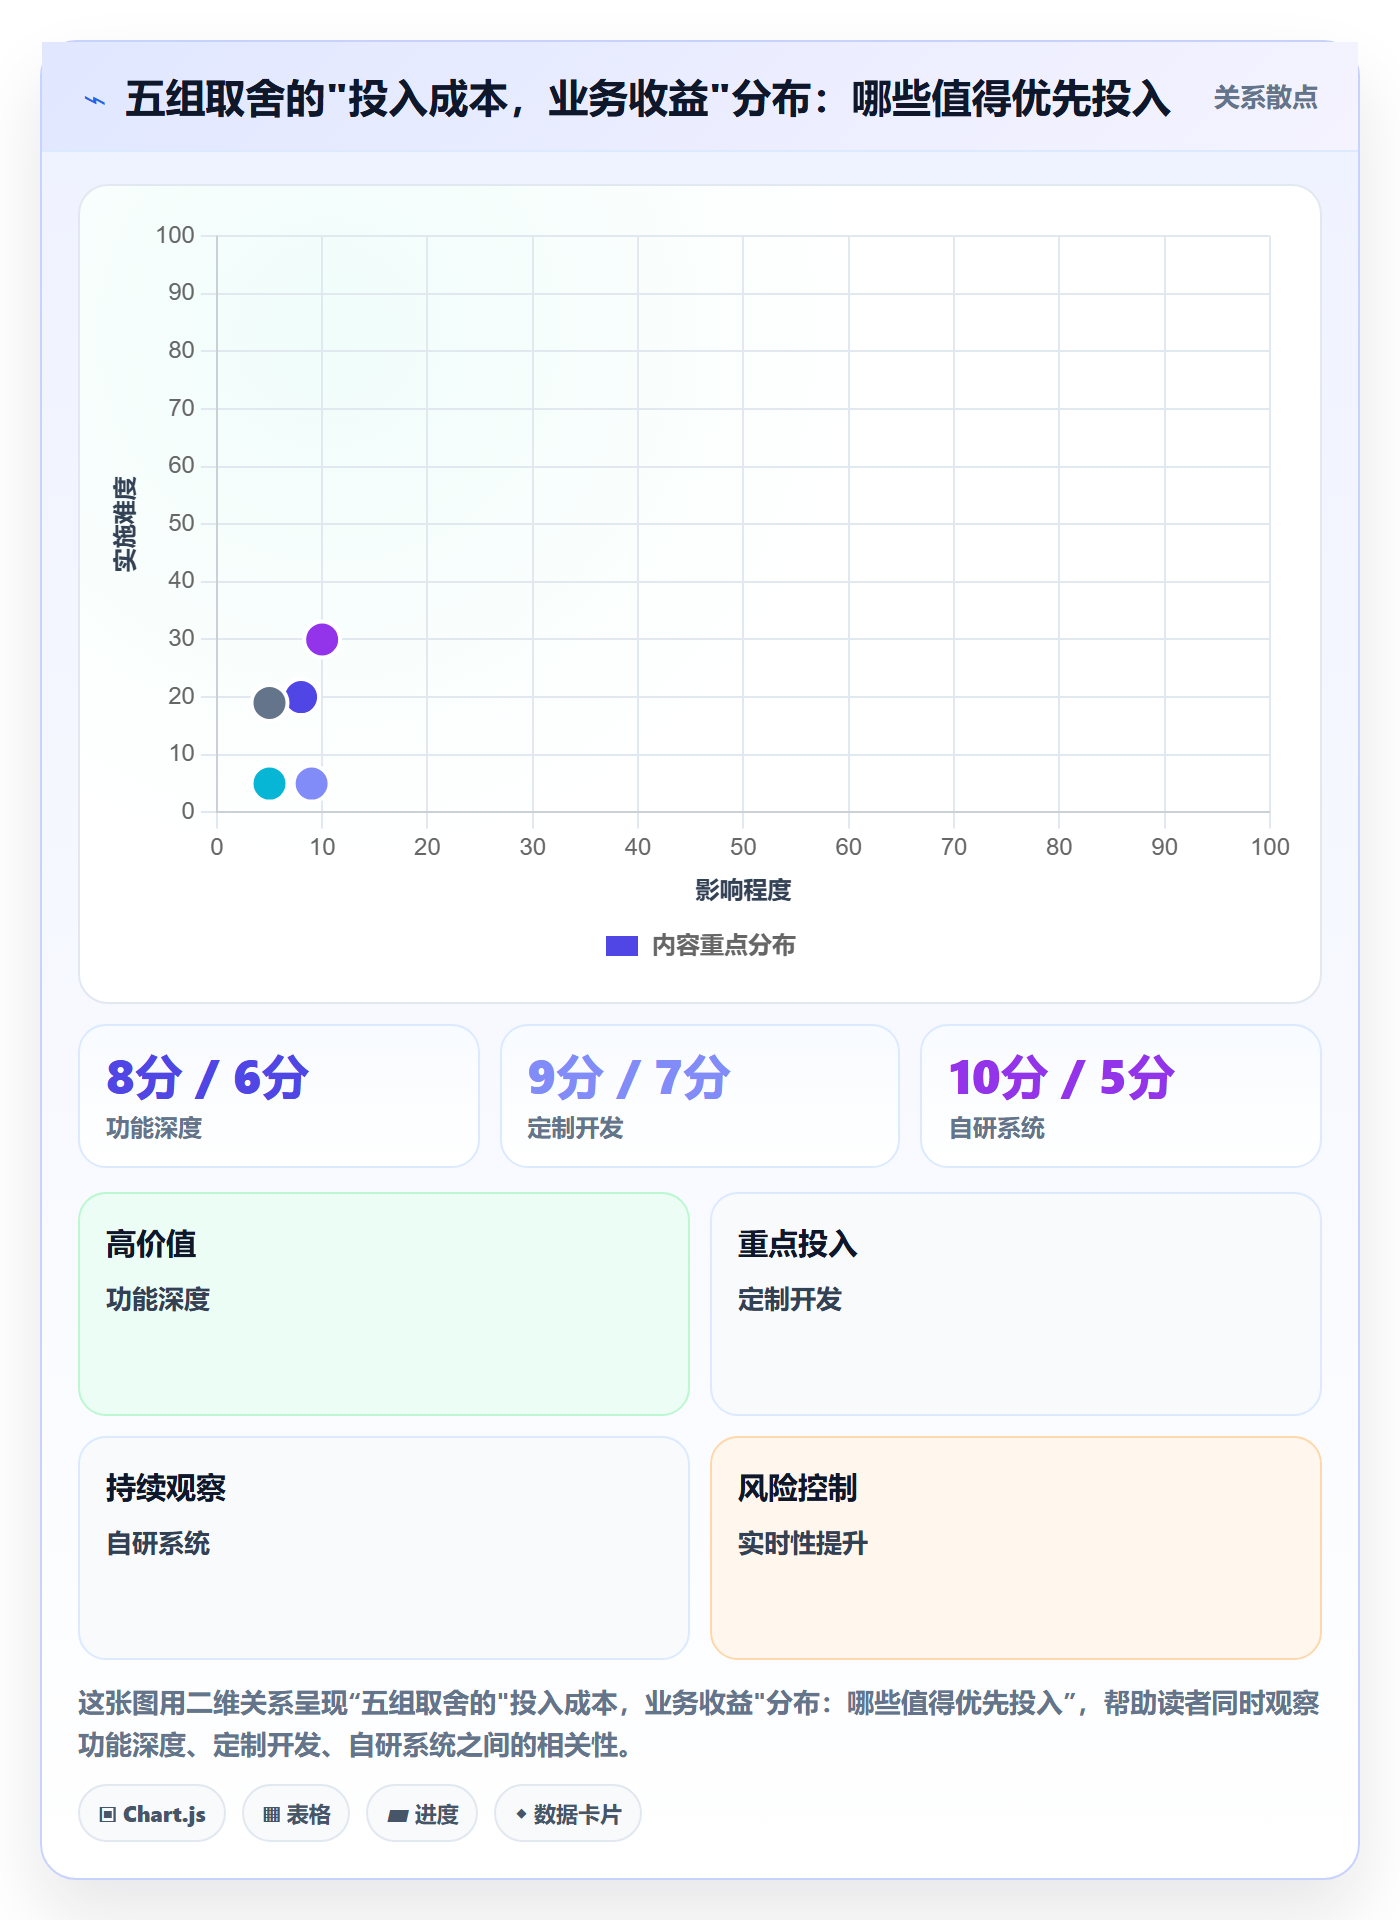Click the description paragraph starting with 这张图用二维关系
The image size is (1400, 1920).
699,1724
